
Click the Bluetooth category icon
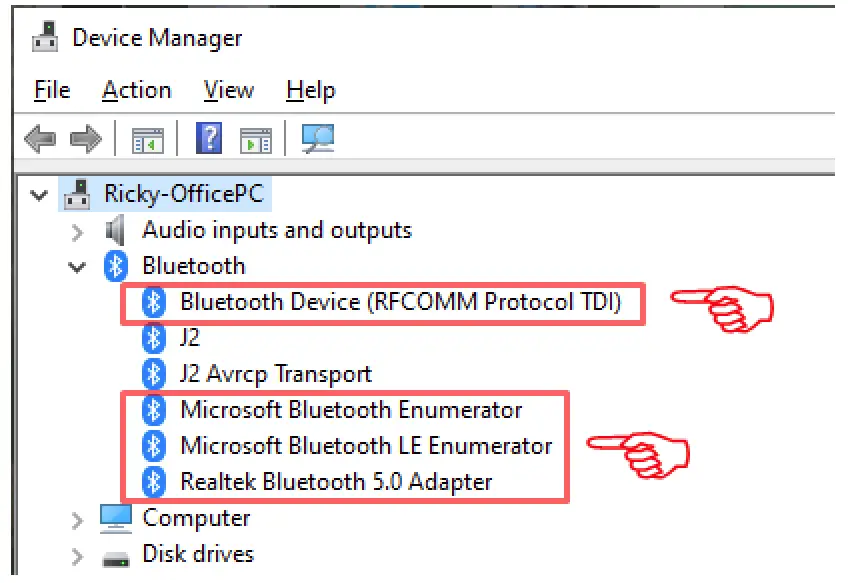(x=116, y=266)
